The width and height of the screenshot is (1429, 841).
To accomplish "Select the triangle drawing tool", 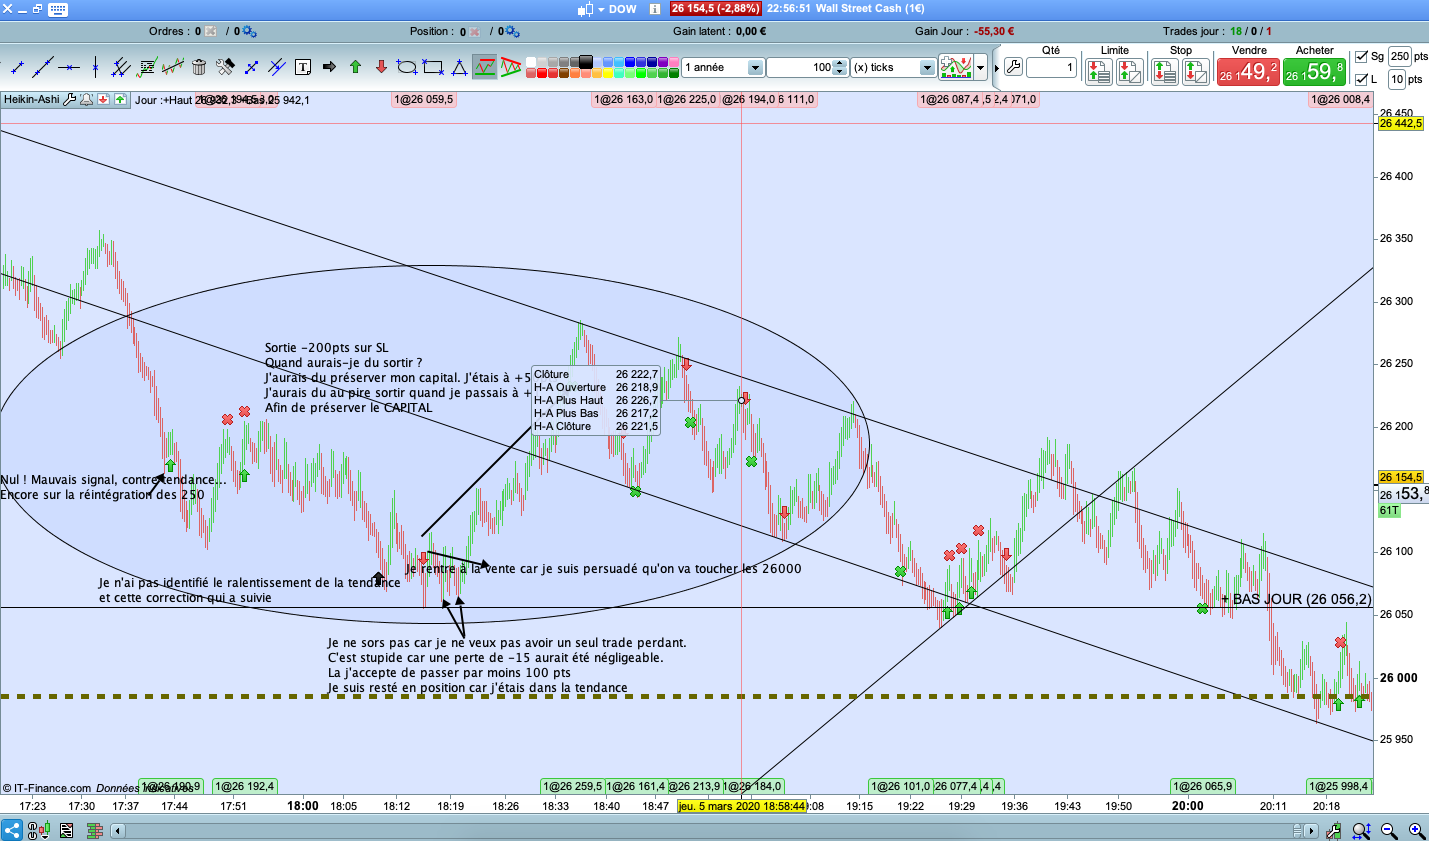I will click(x=459, y=67).
